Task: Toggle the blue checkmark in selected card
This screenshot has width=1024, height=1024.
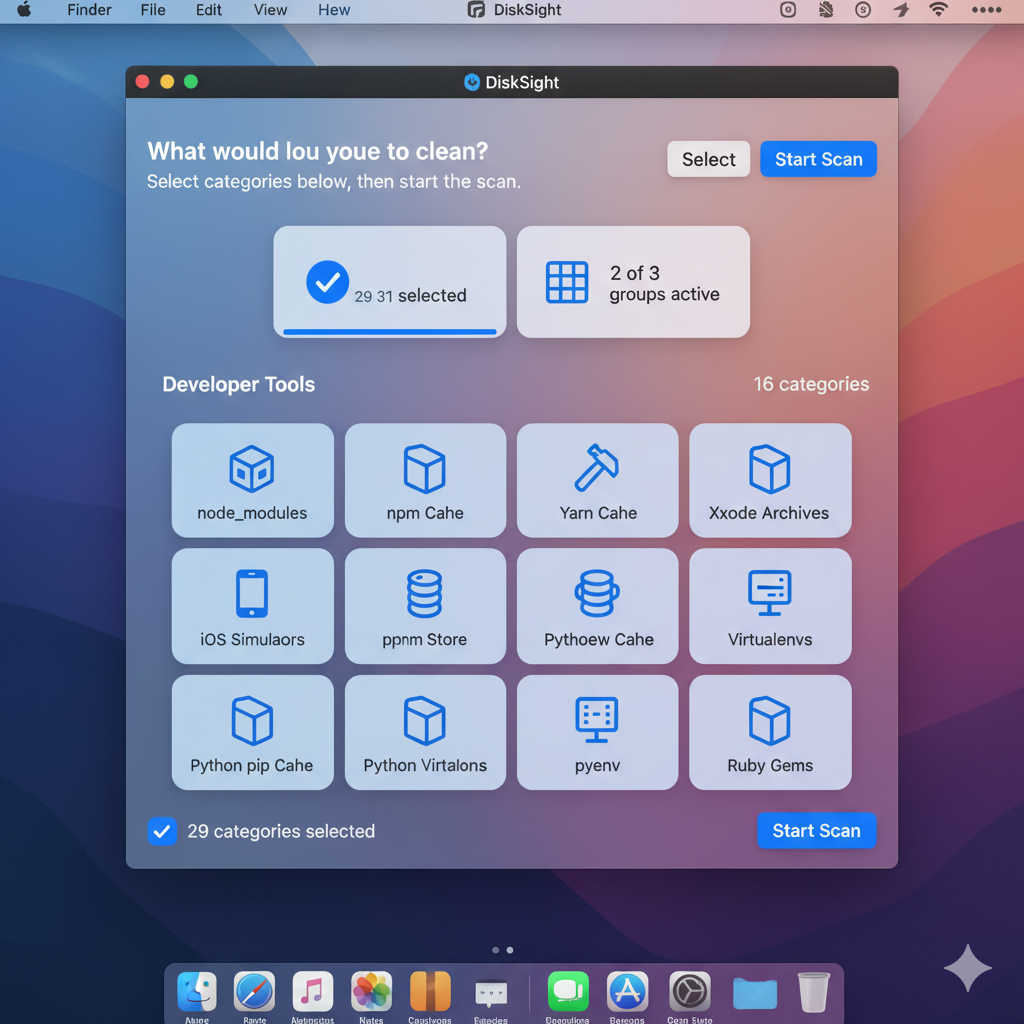Action: [x=327, y=283]
